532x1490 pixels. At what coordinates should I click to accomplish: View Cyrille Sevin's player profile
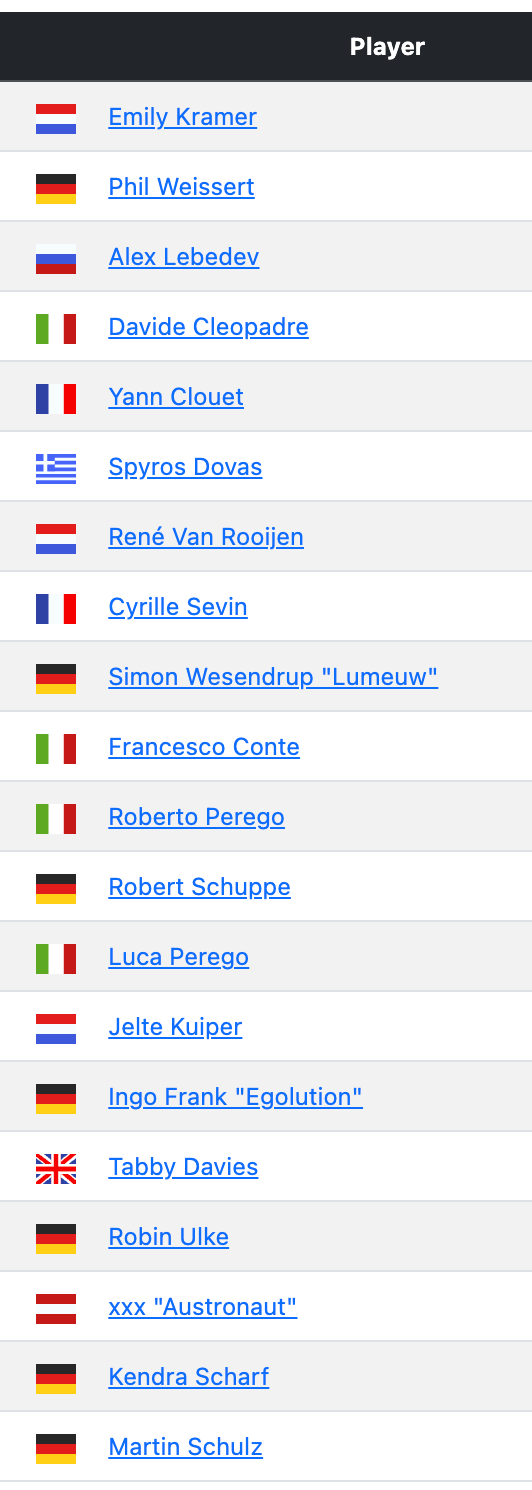click(x=178, y=607)
